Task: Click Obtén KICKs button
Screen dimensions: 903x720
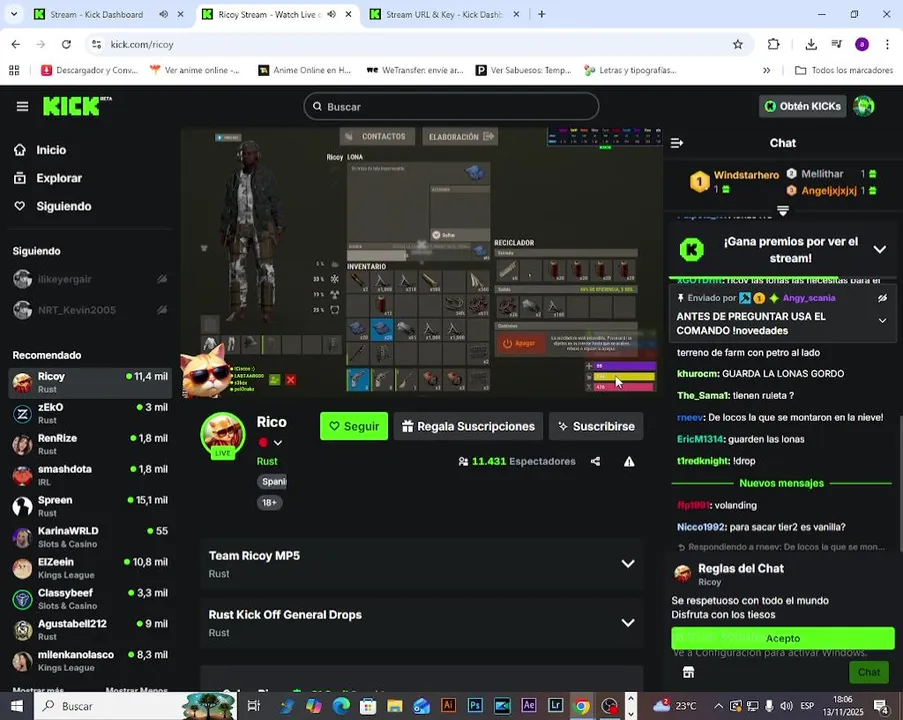Action: coord(803,106)
